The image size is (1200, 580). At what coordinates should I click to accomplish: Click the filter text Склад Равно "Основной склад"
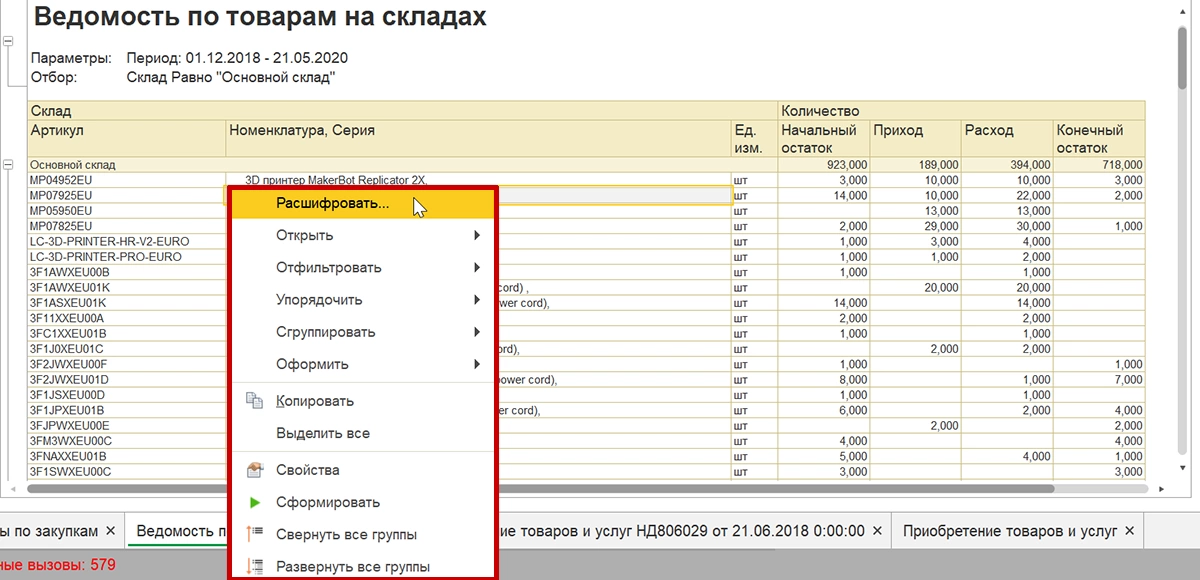(231, 76)
